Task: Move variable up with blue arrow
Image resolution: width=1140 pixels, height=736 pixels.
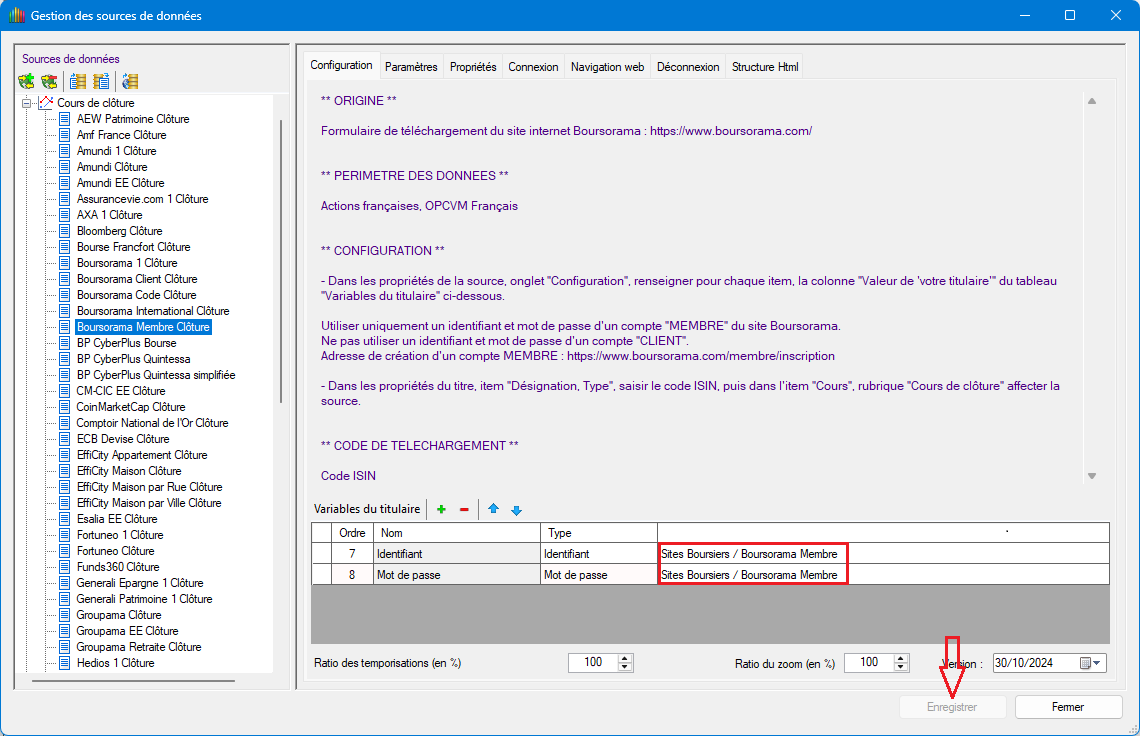Action: pyautogui.click(x=493, y=510)
